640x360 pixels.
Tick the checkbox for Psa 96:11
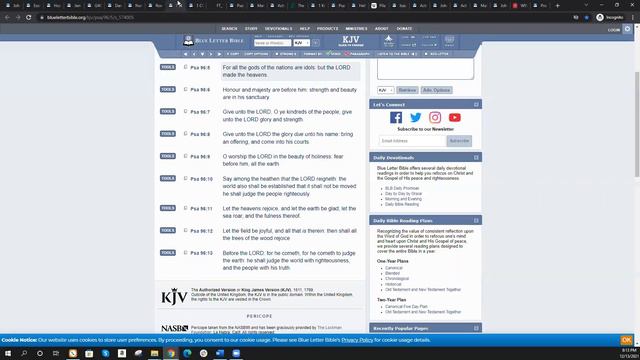[x=186, y=208]
